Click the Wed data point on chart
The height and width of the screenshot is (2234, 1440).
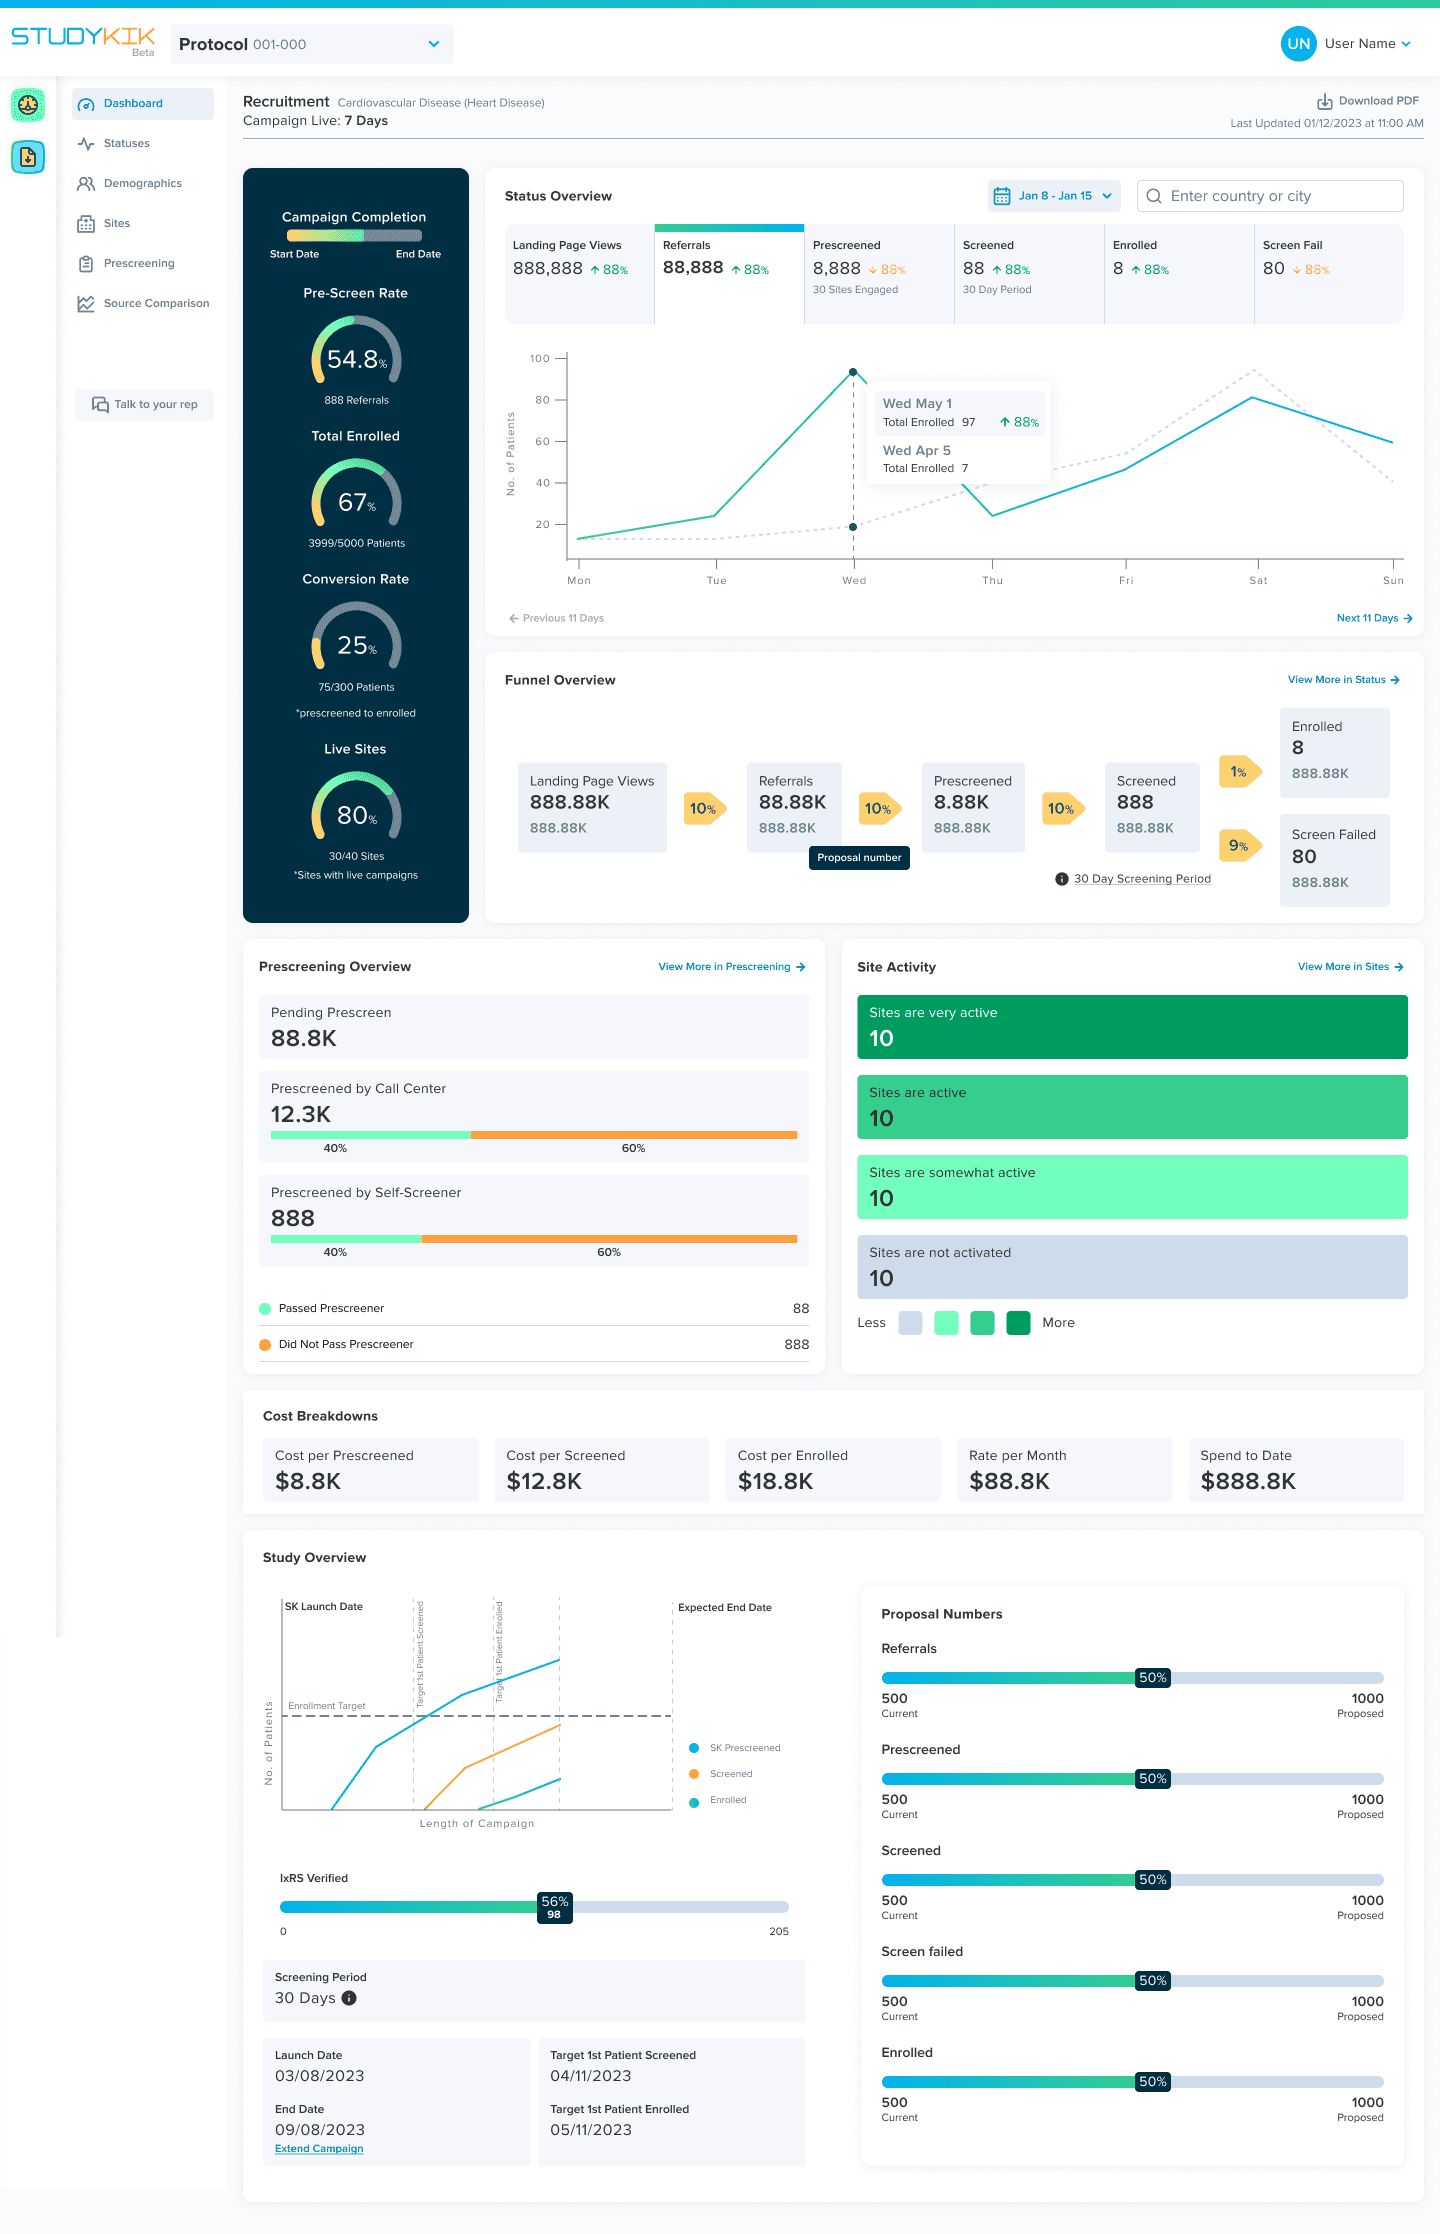853,372
